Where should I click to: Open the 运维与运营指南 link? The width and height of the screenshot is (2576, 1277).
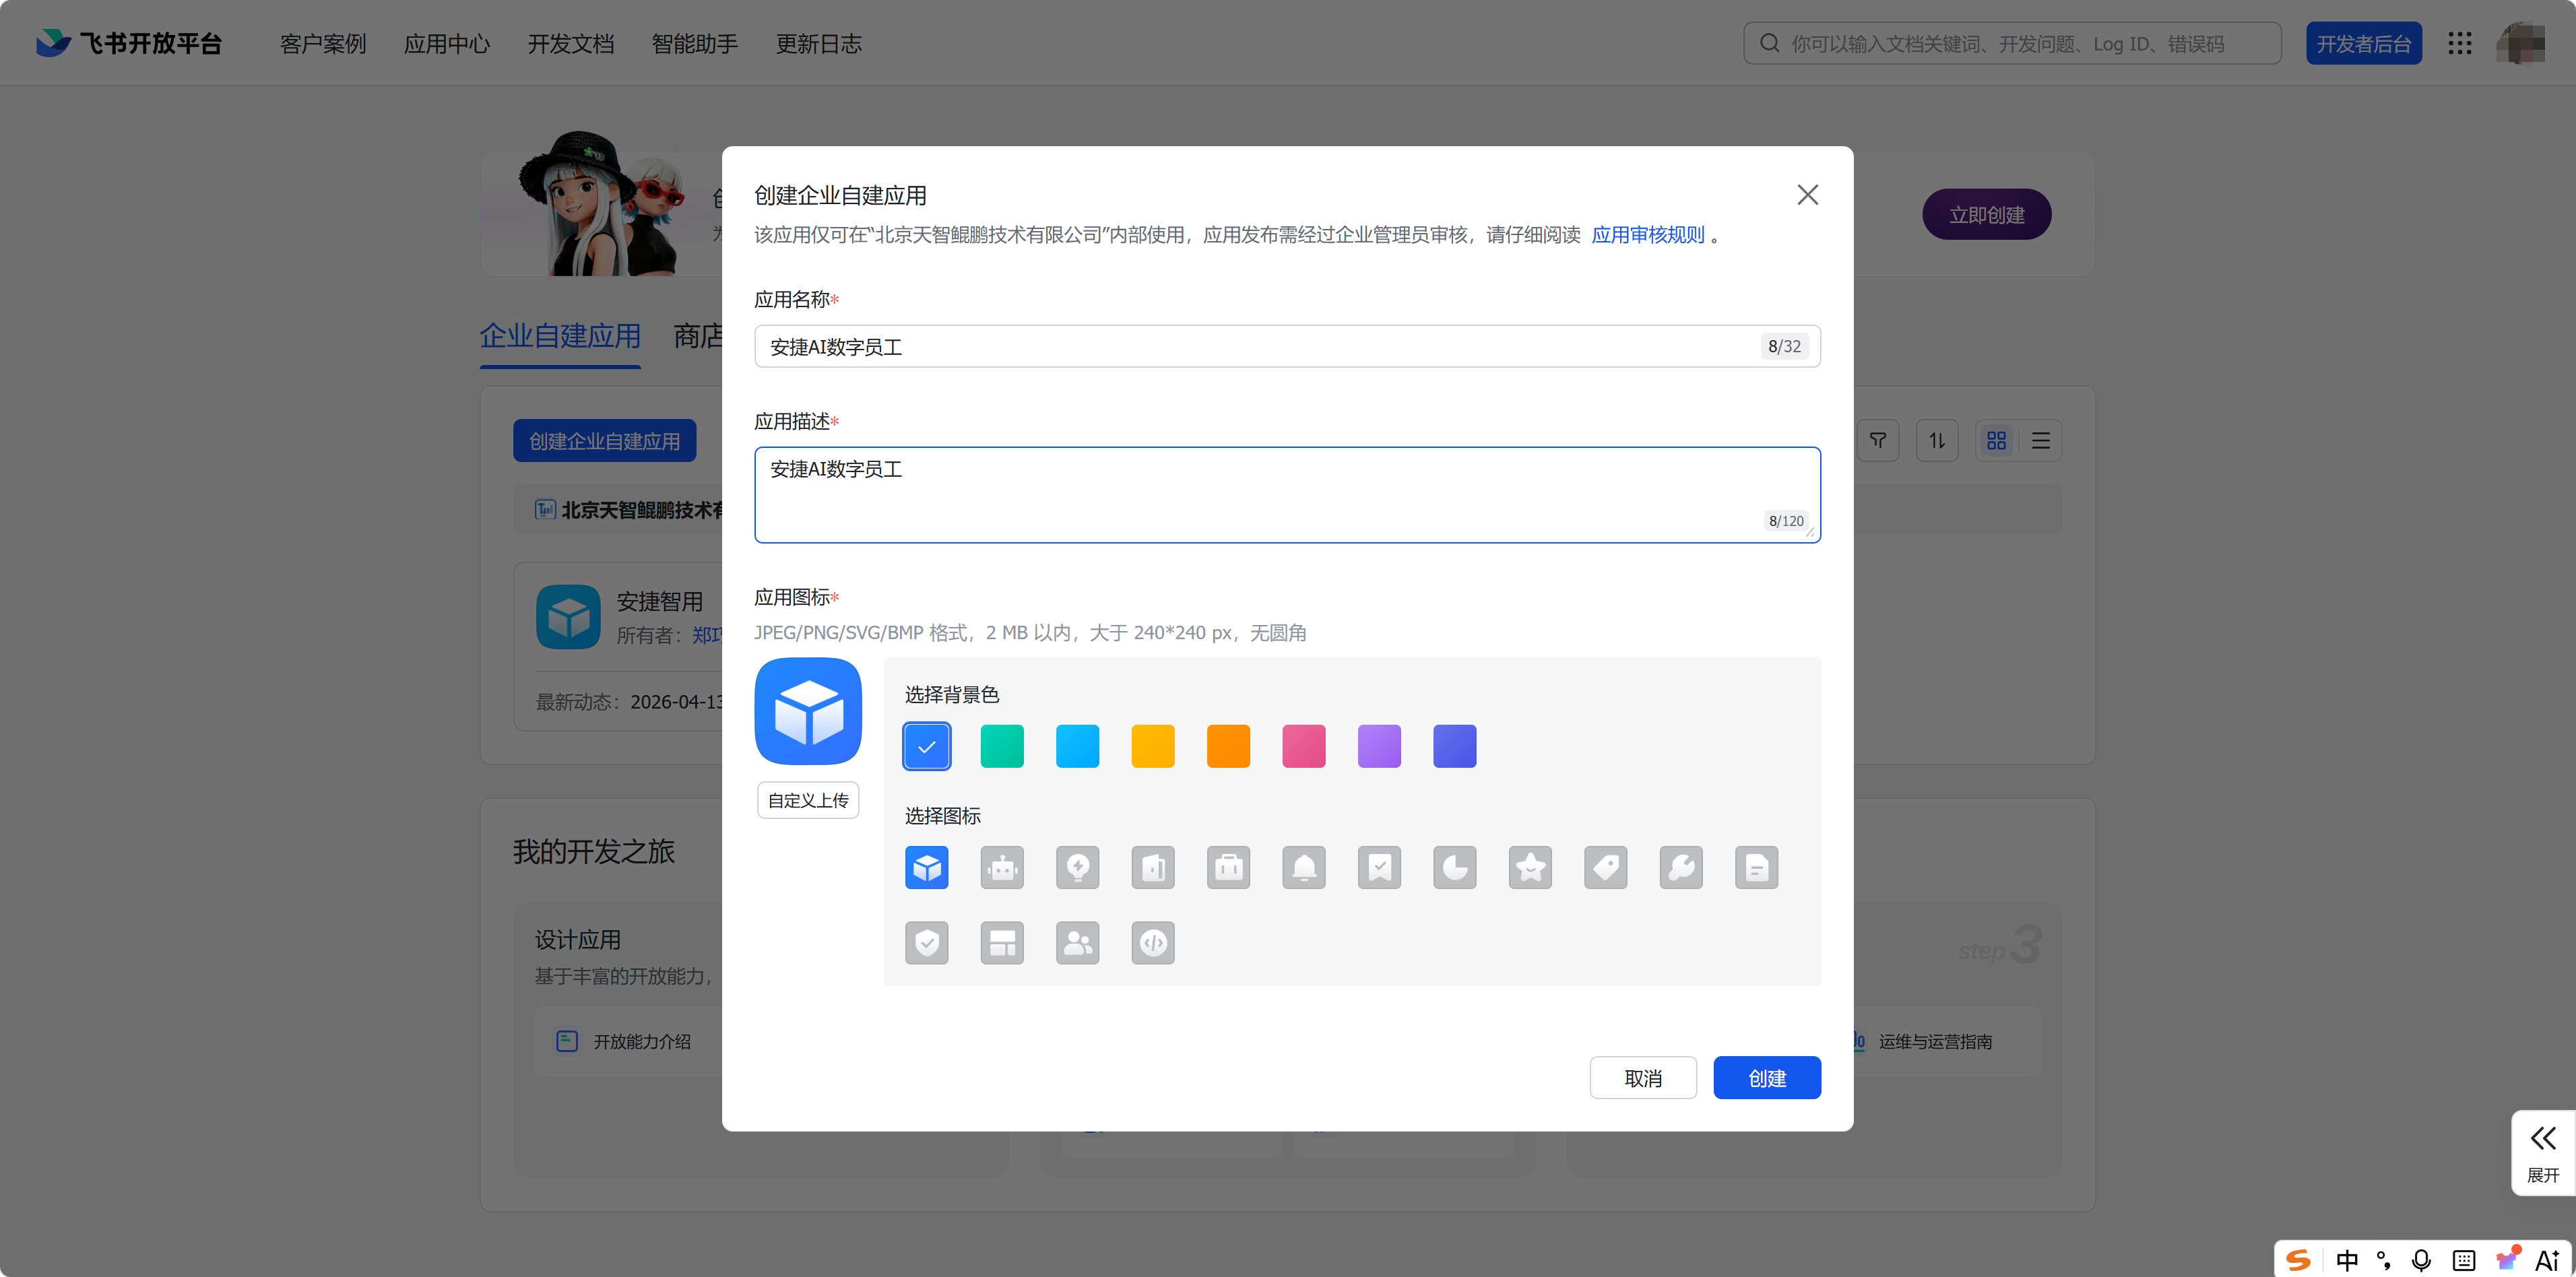coord(1935,1041)
